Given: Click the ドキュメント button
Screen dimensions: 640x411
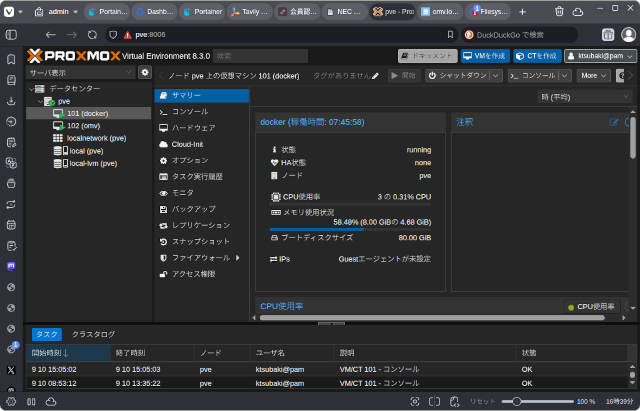Looking at the screenshot, I should pos(427,56).
